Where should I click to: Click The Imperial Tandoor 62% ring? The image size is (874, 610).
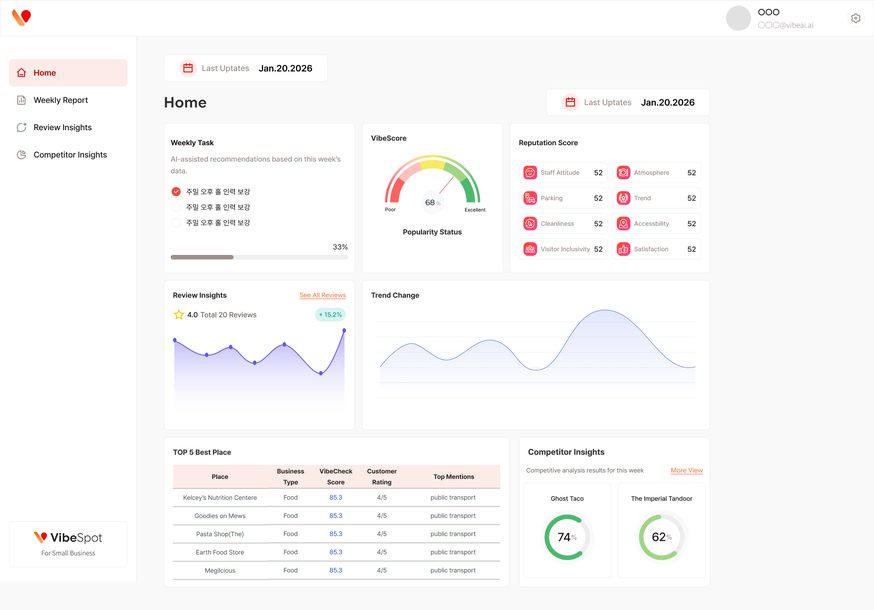pos(662,537)
